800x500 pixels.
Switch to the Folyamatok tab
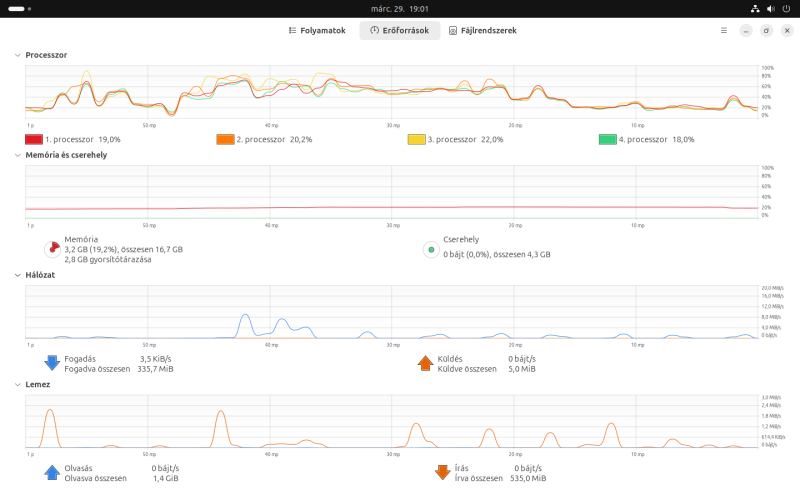tap(317, 31)
